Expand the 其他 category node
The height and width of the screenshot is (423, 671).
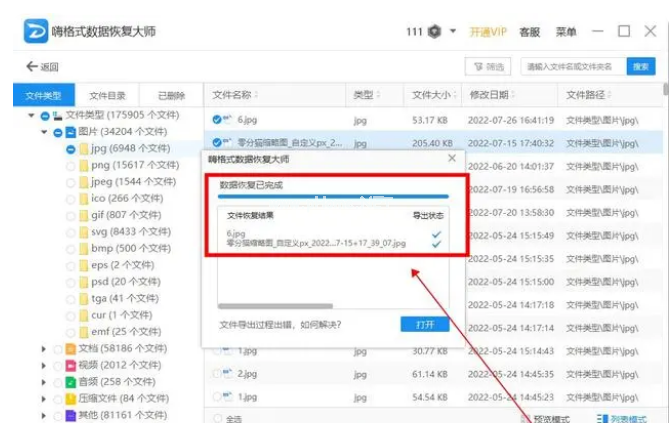[x=44, y=415]
